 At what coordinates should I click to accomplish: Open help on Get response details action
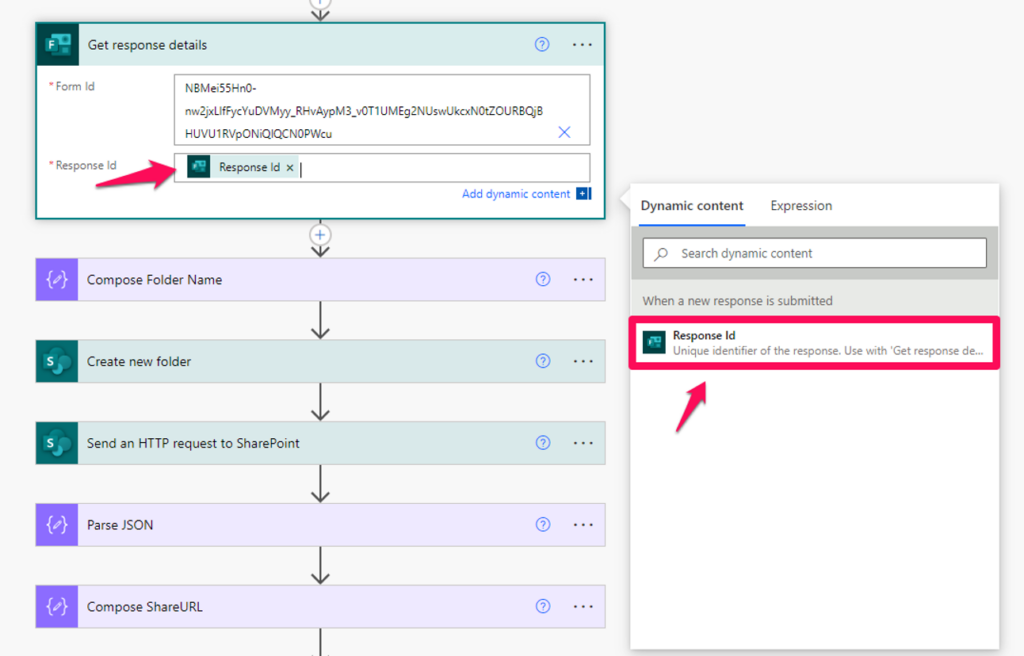coord(542,44)
